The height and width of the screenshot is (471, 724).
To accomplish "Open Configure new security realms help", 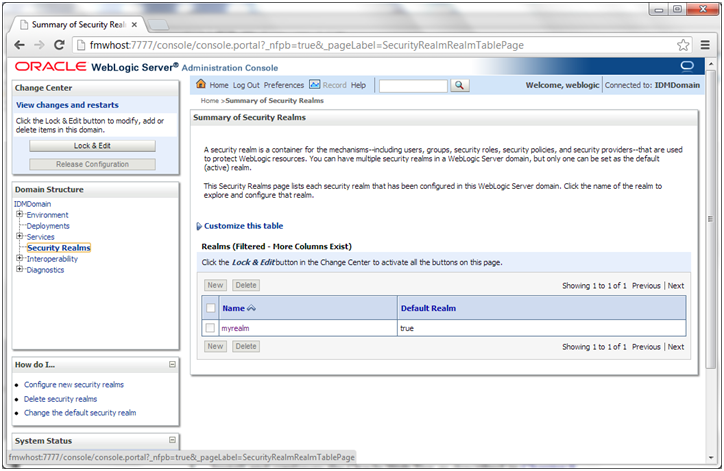I will (74, 385).
